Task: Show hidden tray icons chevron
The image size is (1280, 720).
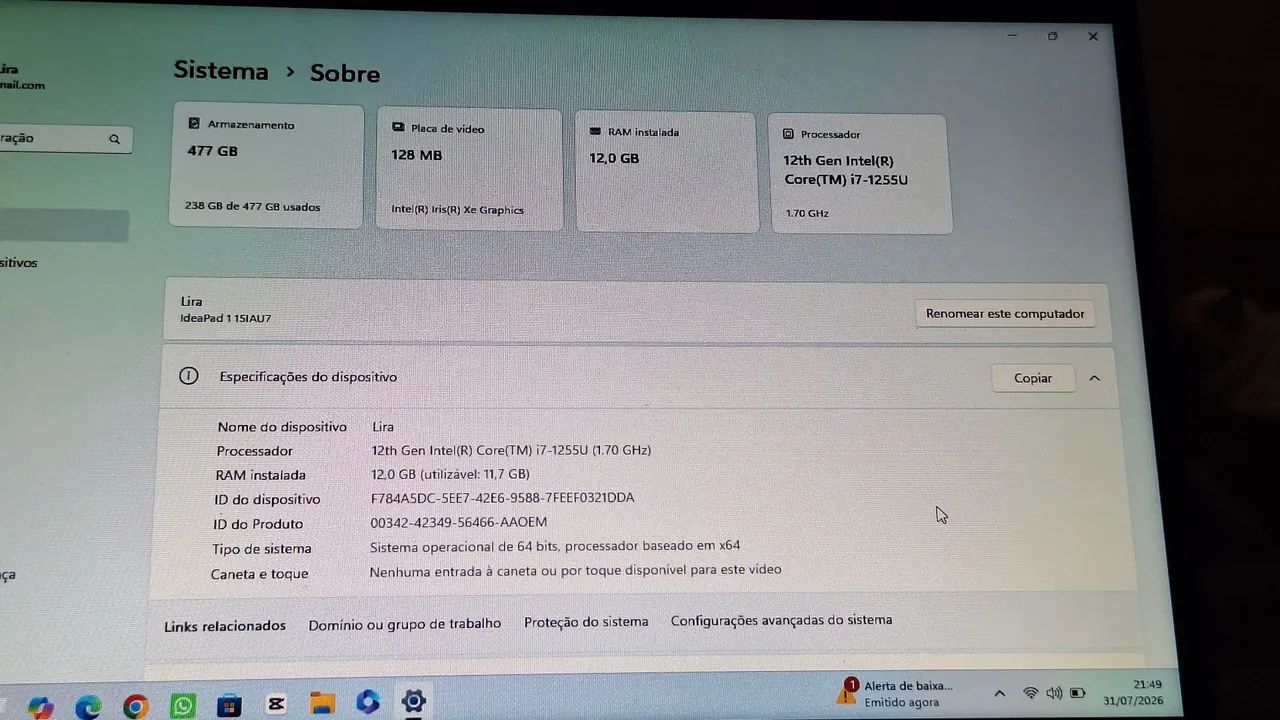Action: [999, 693]
